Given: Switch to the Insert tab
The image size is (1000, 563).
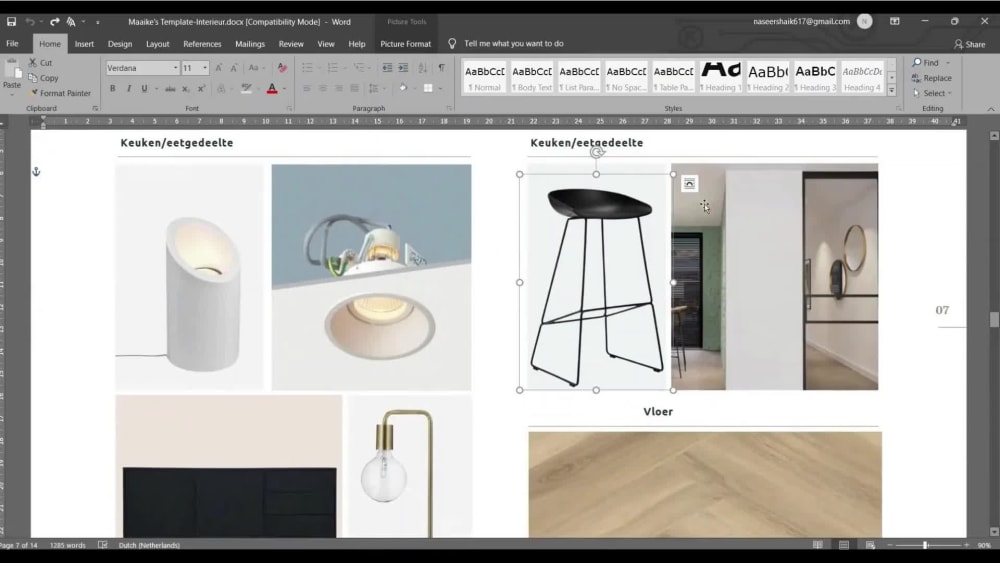Looking at the screenshot, I should click(84, 44).
